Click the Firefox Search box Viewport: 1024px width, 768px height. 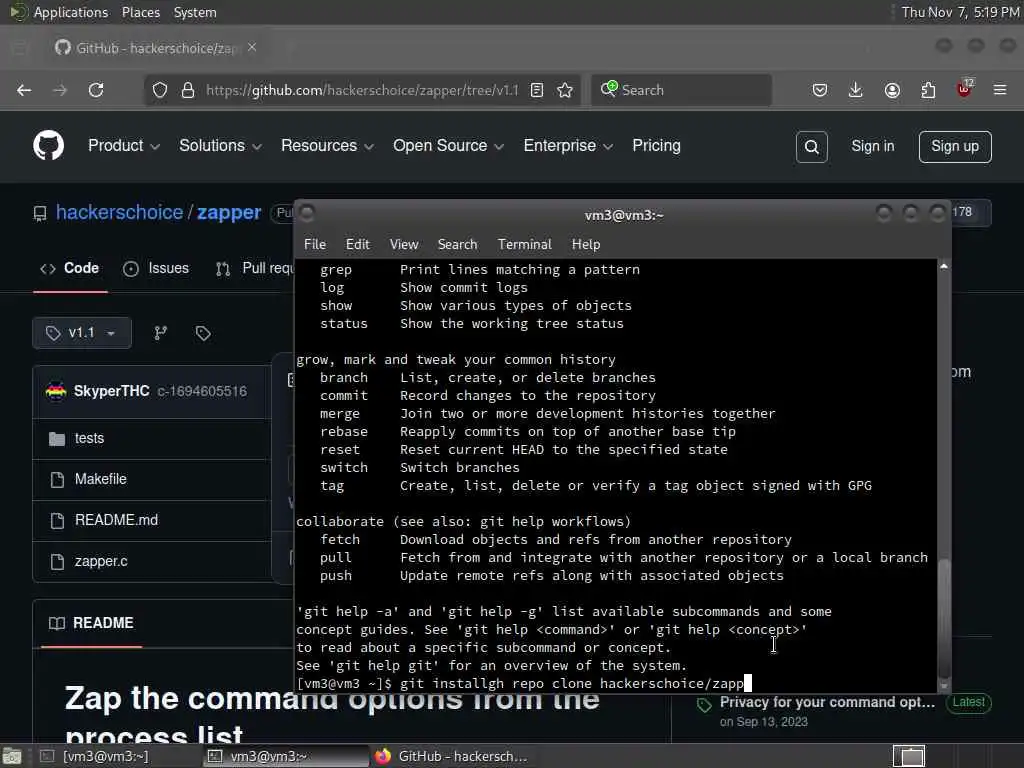tap(681, 90)
